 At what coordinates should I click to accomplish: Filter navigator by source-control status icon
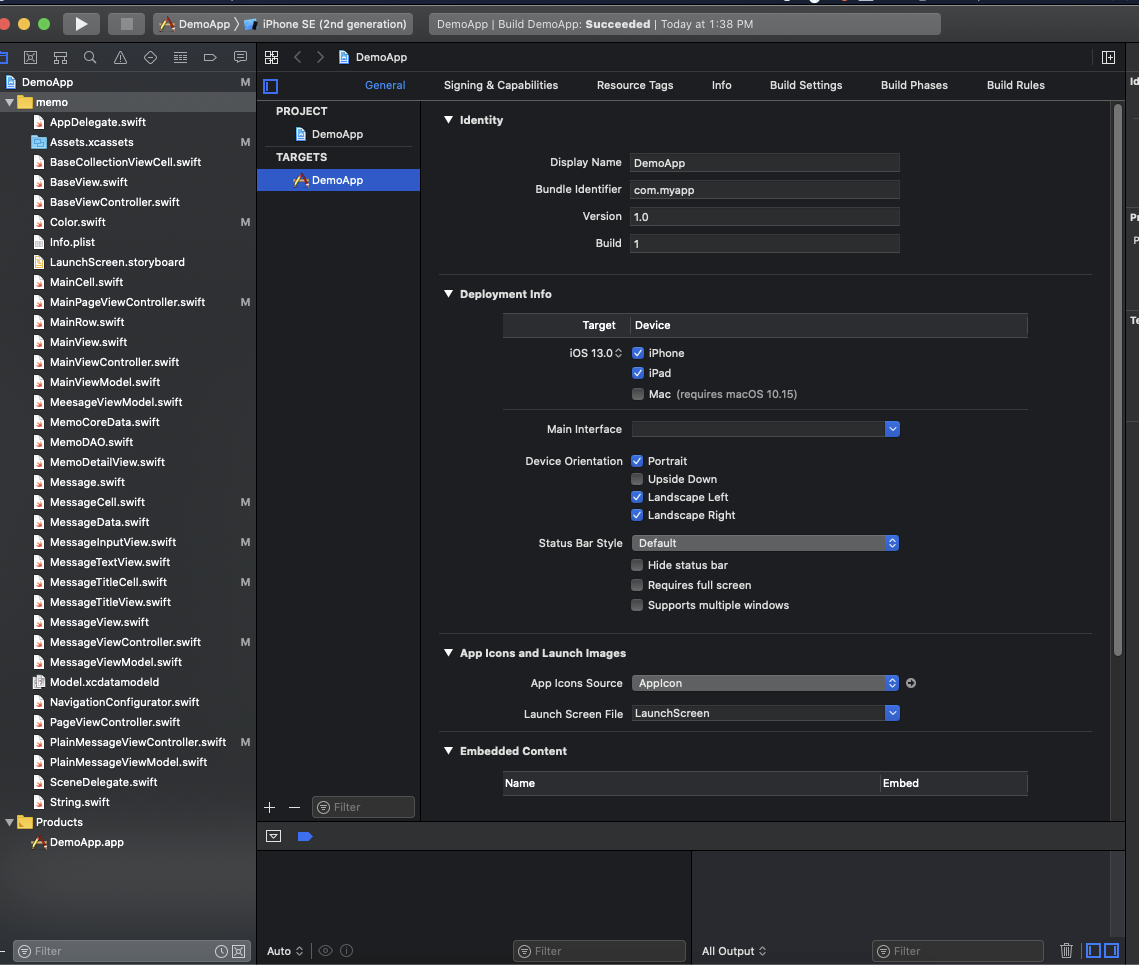point(238,951)
